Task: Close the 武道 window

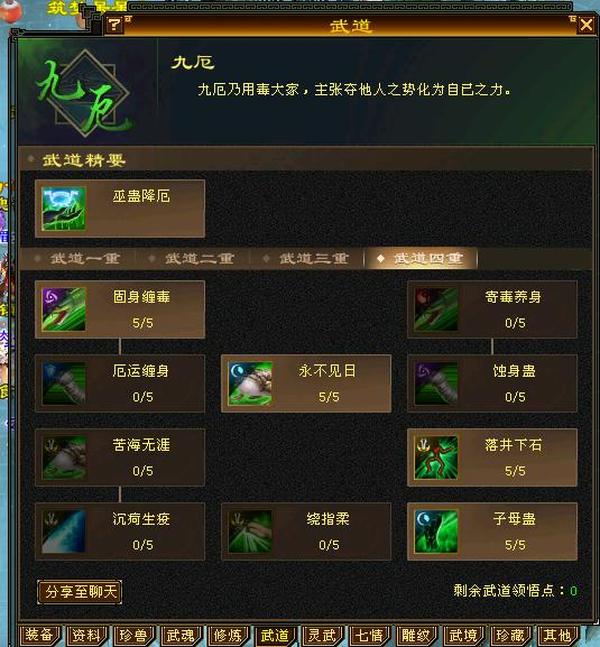Action: pos(586,25)
